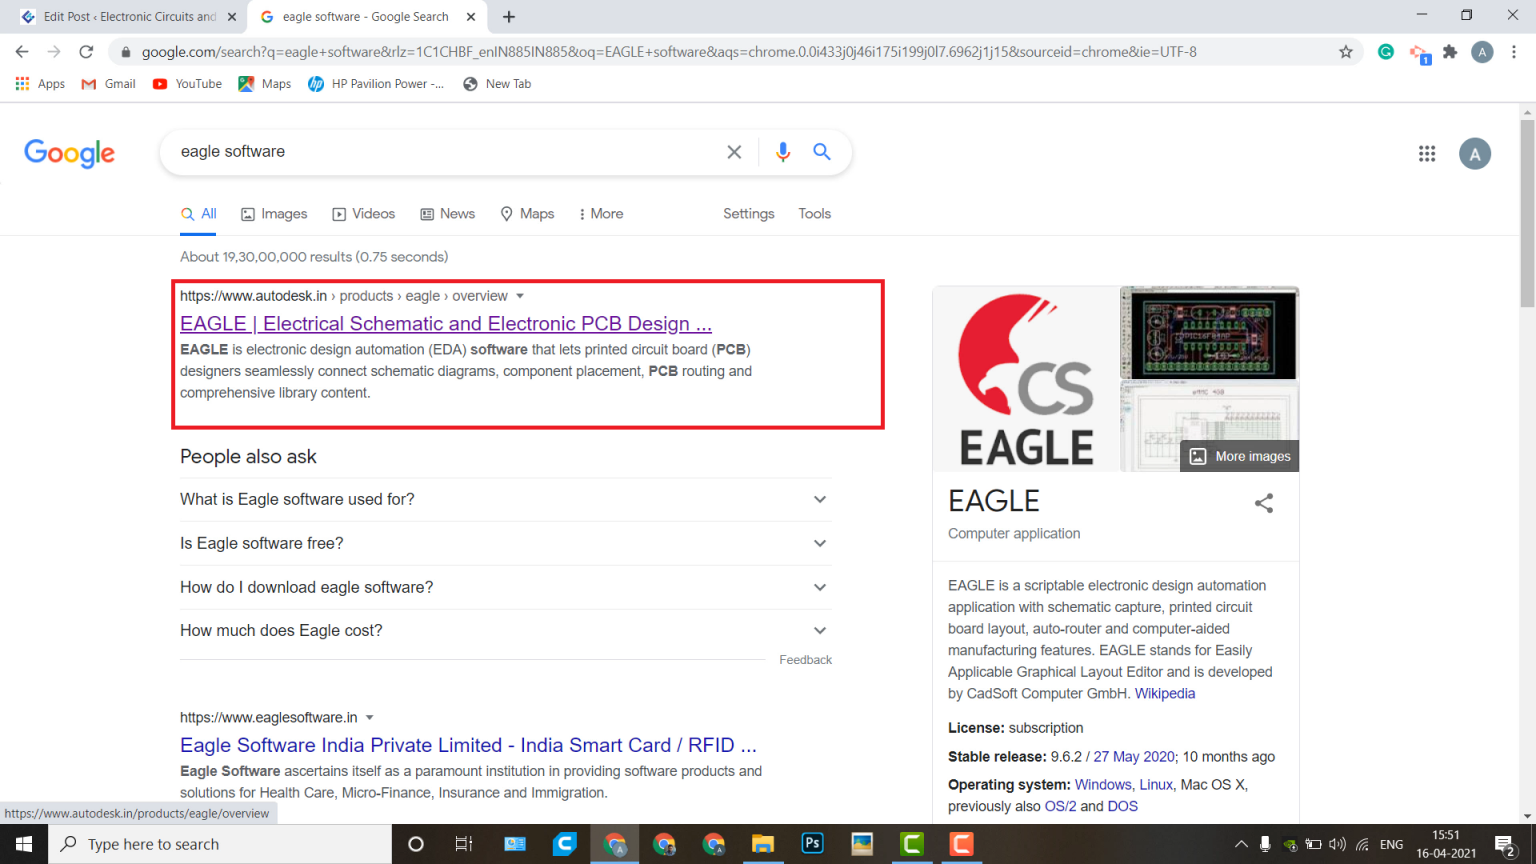Clear the search box with X icon
The width and height of the screenshot is (1536, 864).
coord(734,152)
